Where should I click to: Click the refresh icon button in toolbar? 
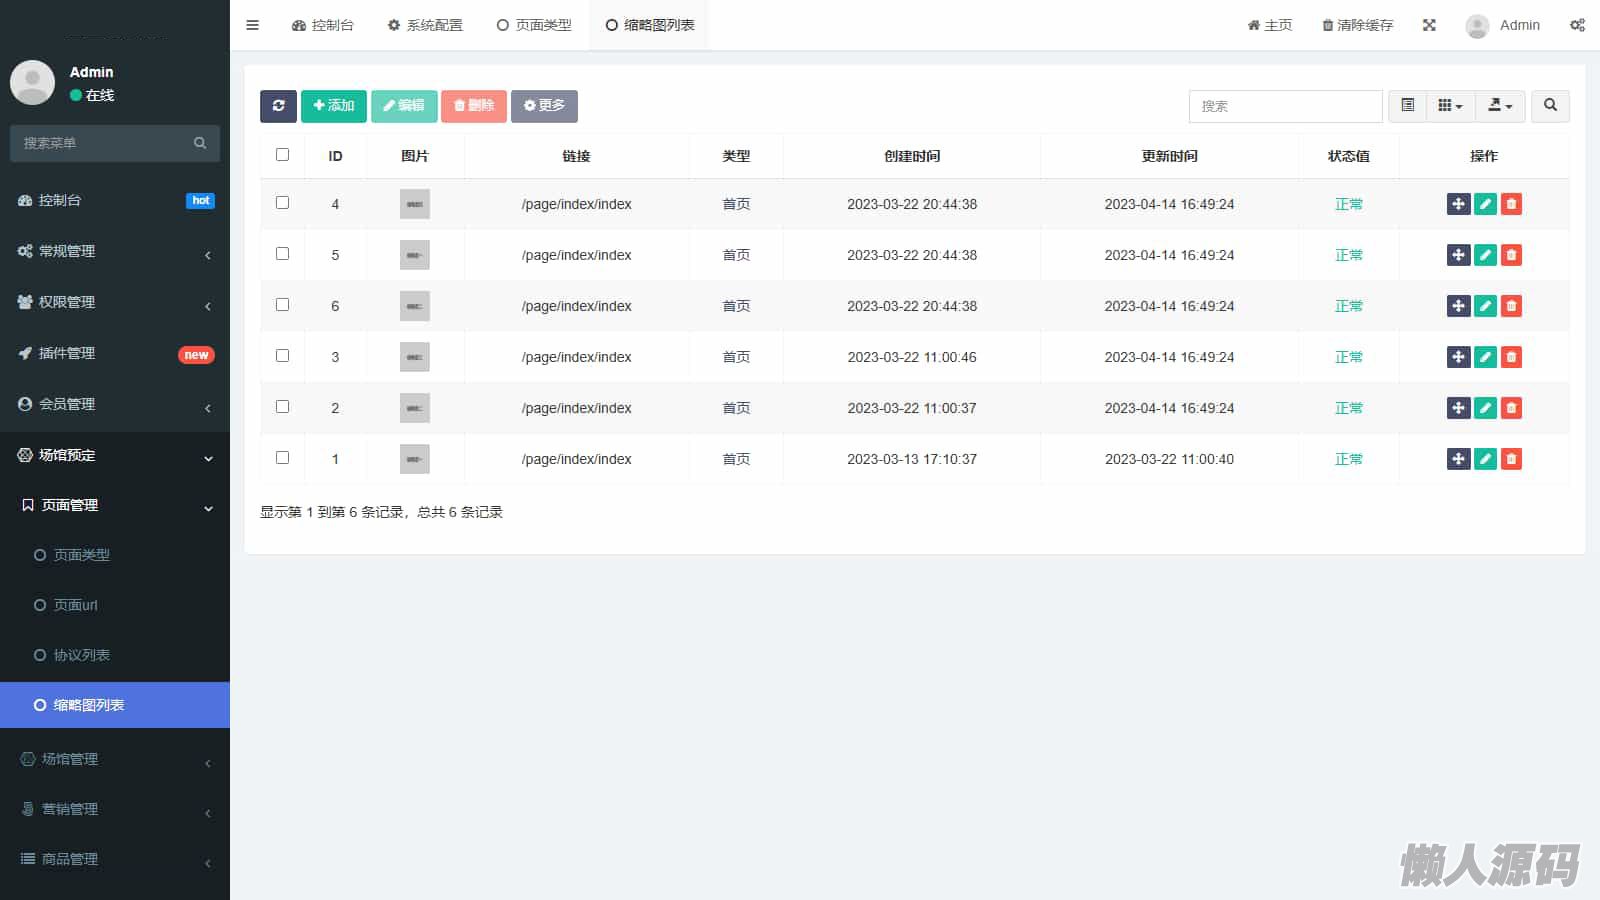(x=278, y=106)
